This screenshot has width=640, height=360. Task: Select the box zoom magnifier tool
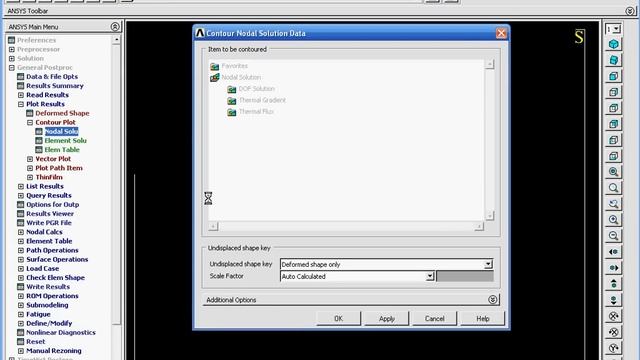pos(613,188)
